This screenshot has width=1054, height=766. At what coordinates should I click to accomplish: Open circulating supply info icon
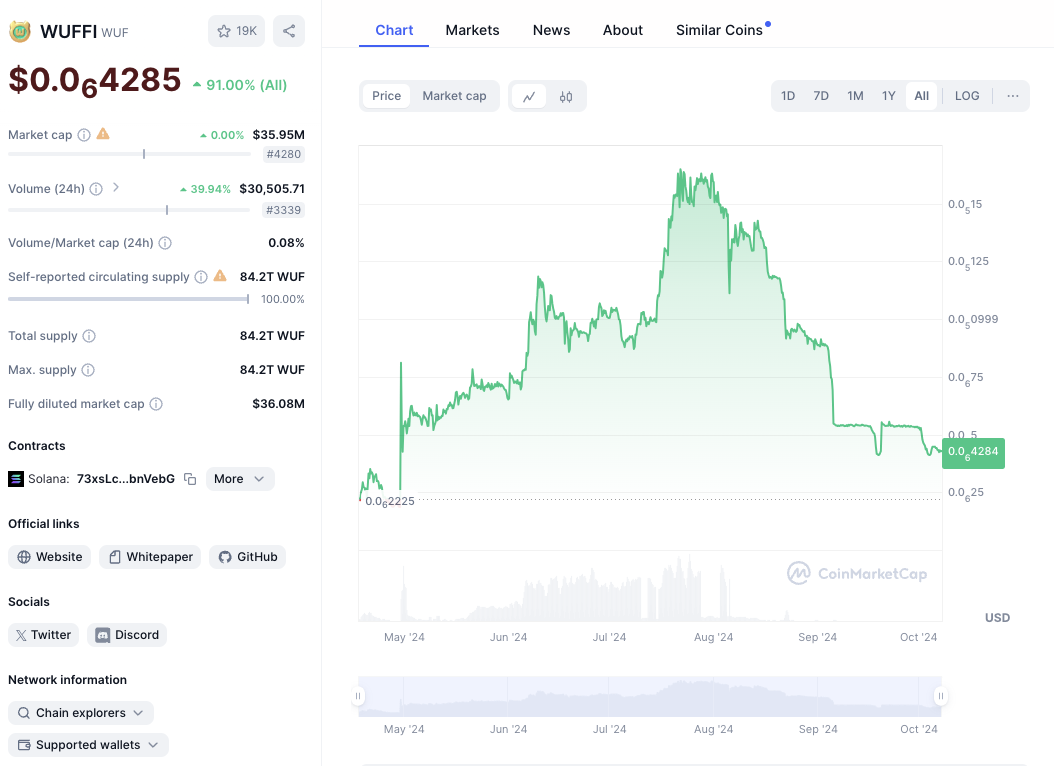pyautogui.click(x=201, y=277)
